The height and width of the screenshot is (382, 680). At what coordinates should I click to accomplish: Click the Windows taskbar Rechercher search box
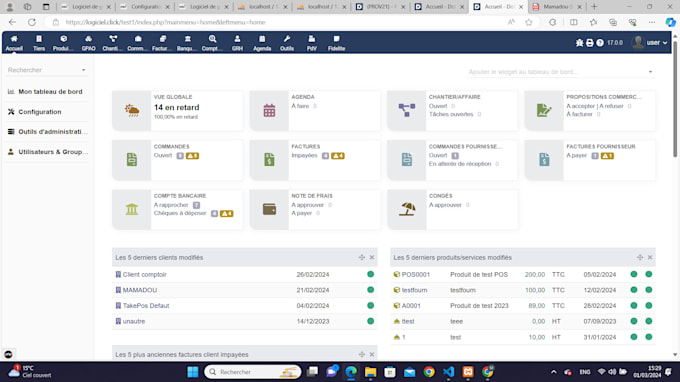click(x=253, y=372)
